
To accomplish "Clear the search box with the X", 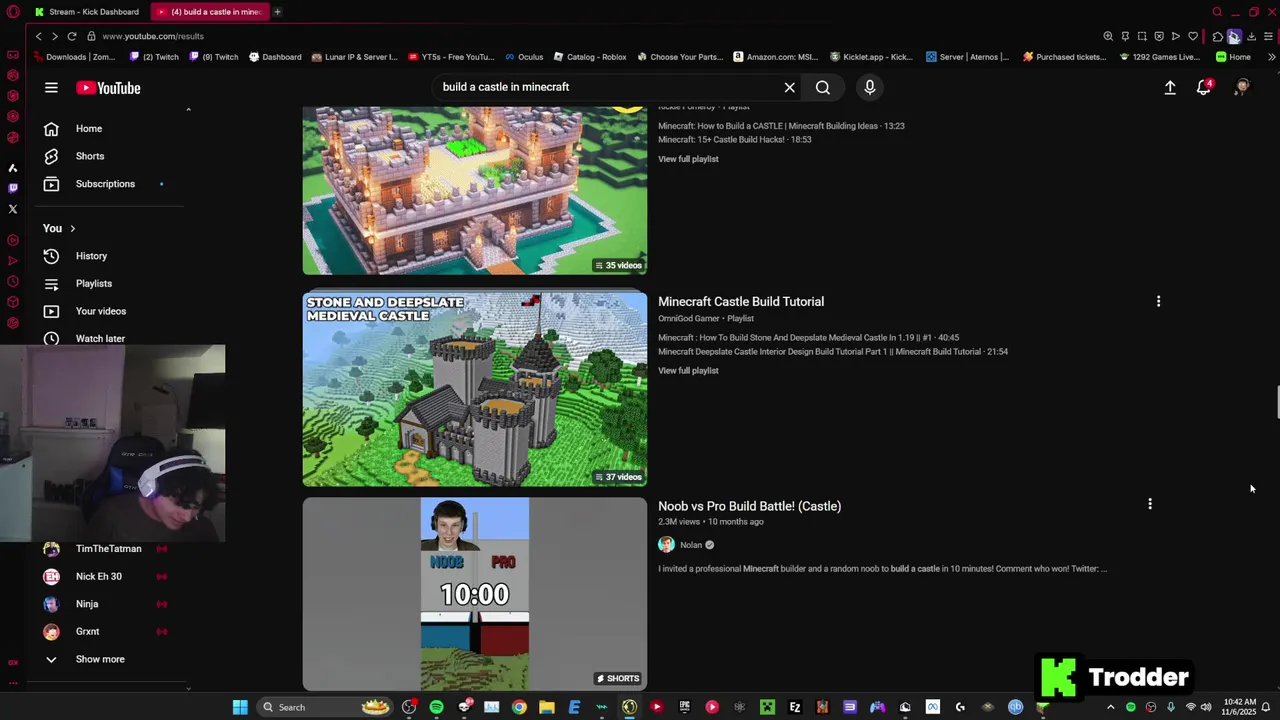I will (789, 87).
